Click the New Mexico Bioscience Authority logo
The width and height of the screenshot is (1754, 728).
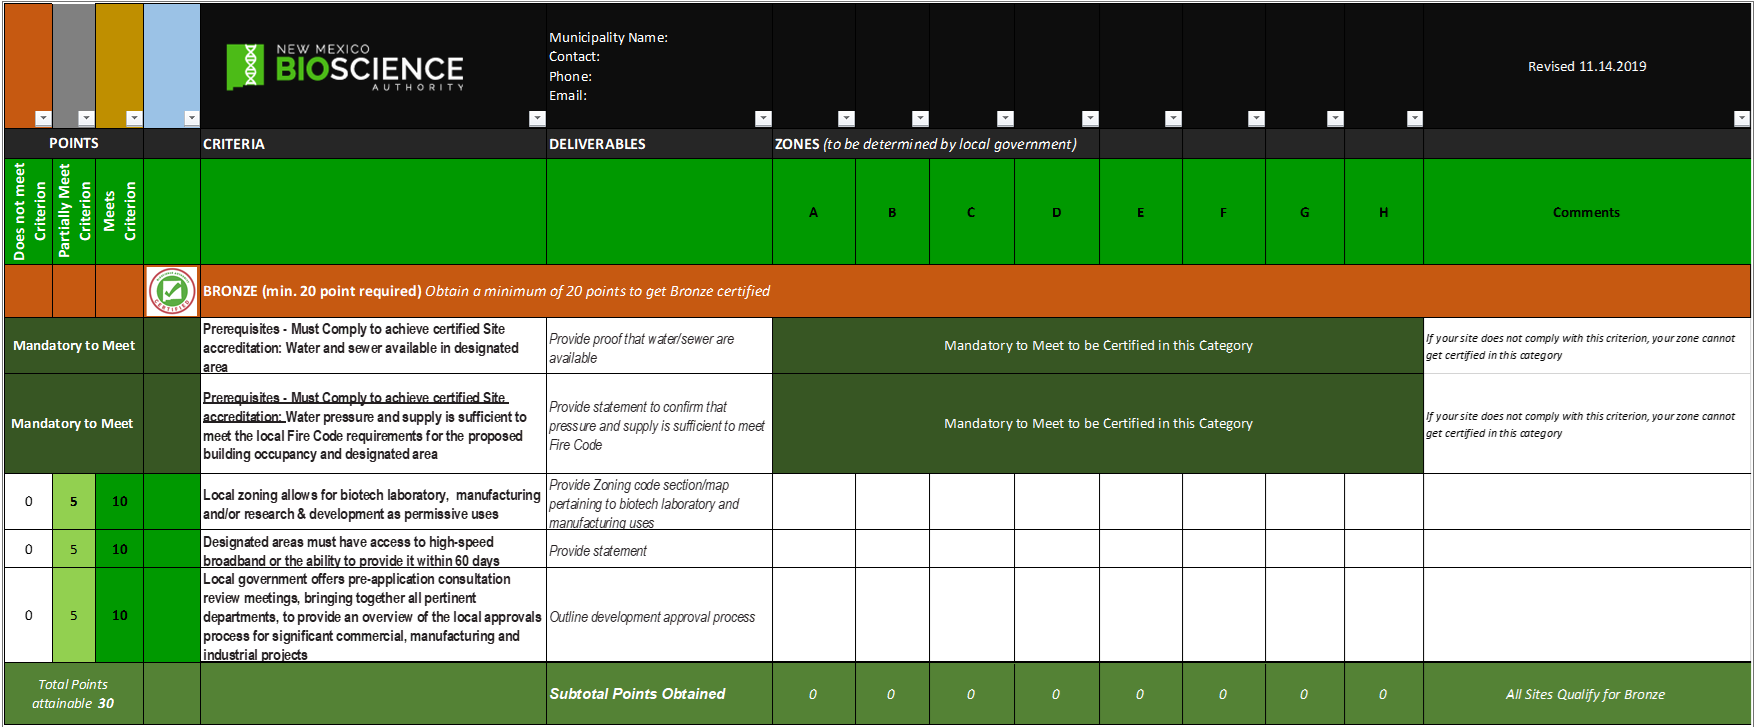click(344, 67)
